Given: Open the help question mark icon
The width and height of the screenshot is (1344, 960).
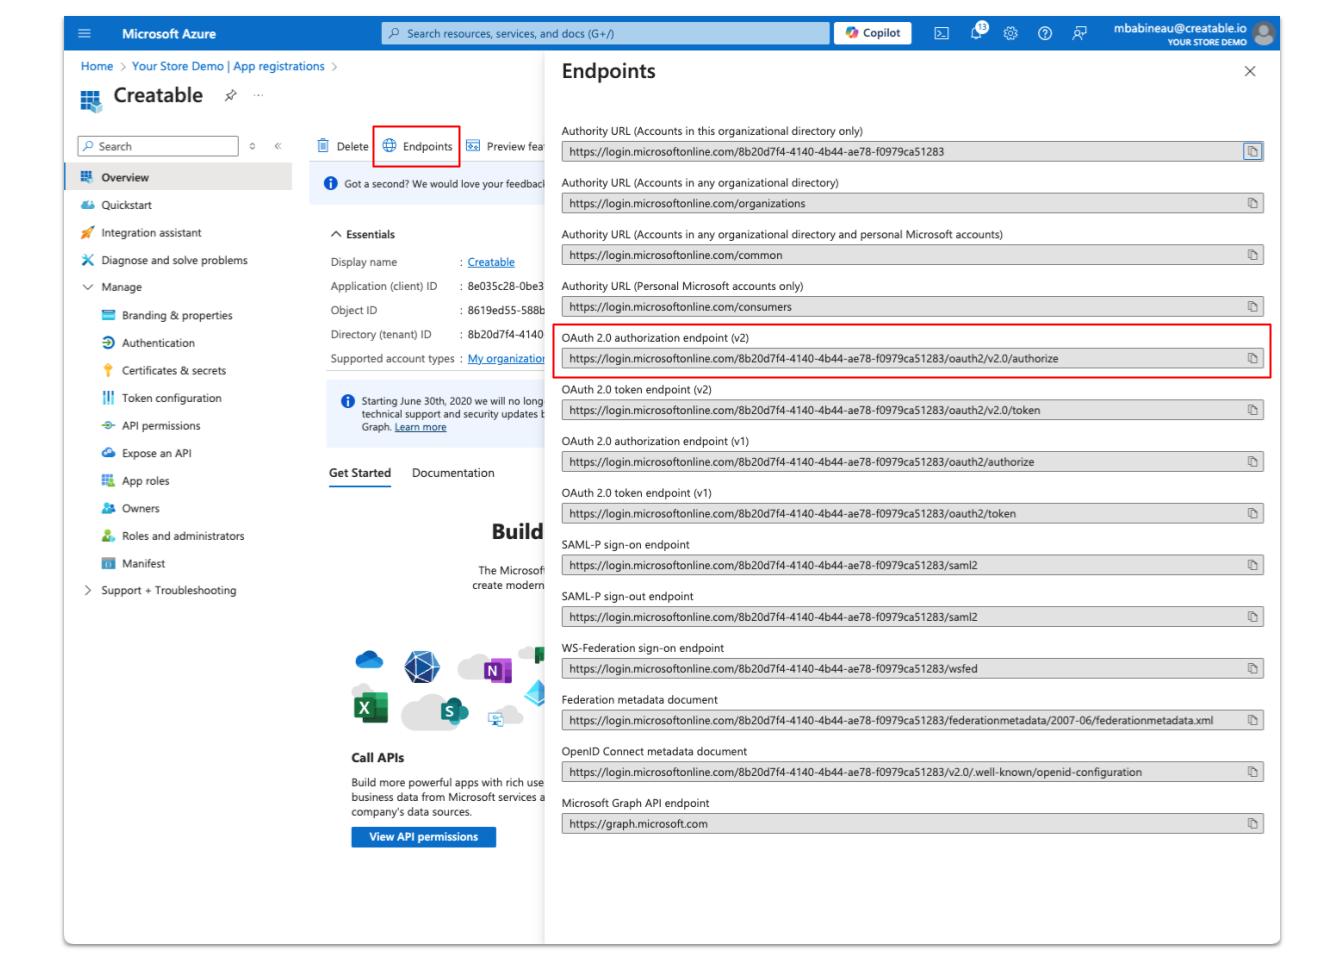Looking at the screenshot, I should pos(1045,34).
